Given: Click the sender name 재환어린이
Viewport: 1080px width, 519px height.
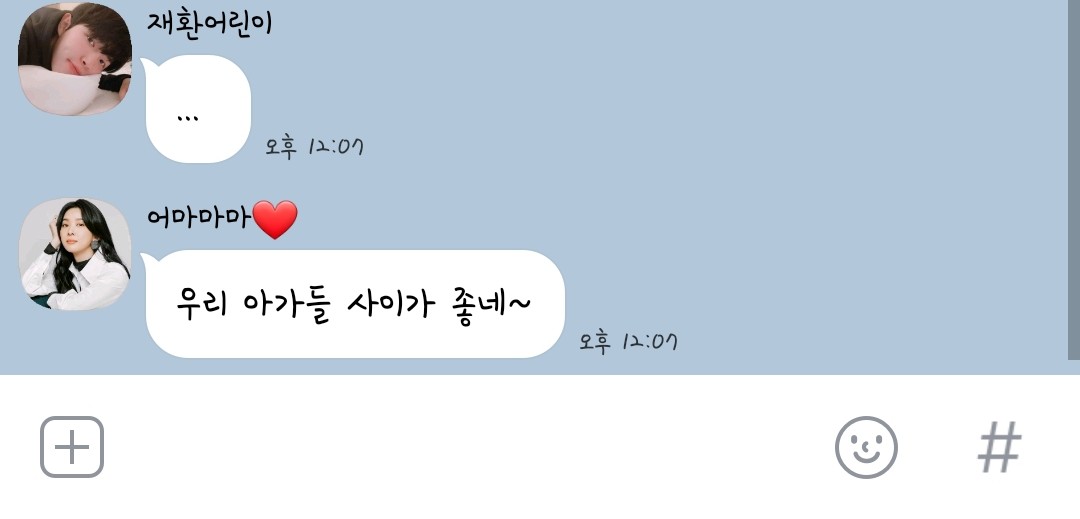Looking at the screenshot, I should [x=209, y=23].
